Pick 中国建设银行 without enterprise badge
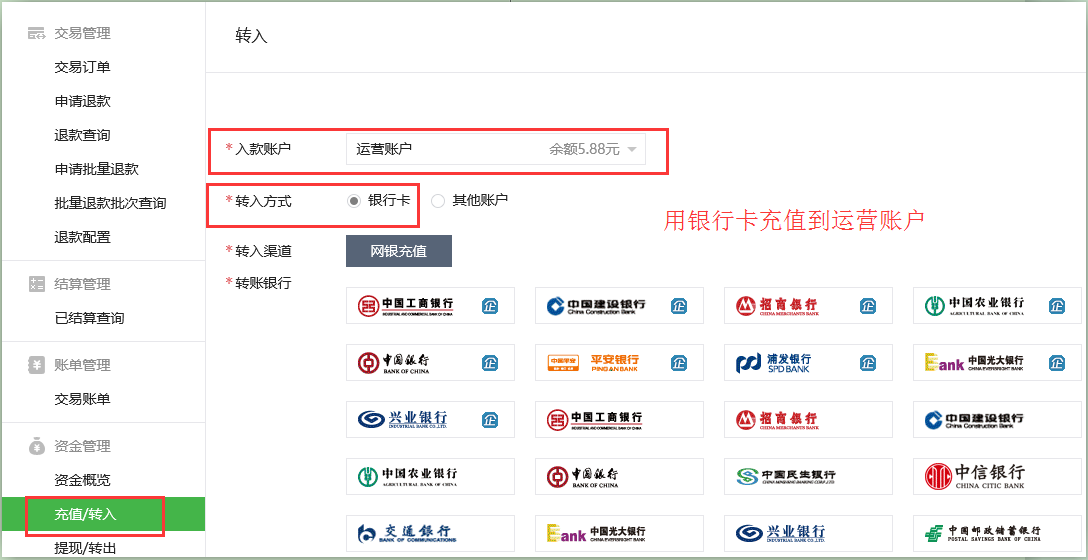 point(997,419)
